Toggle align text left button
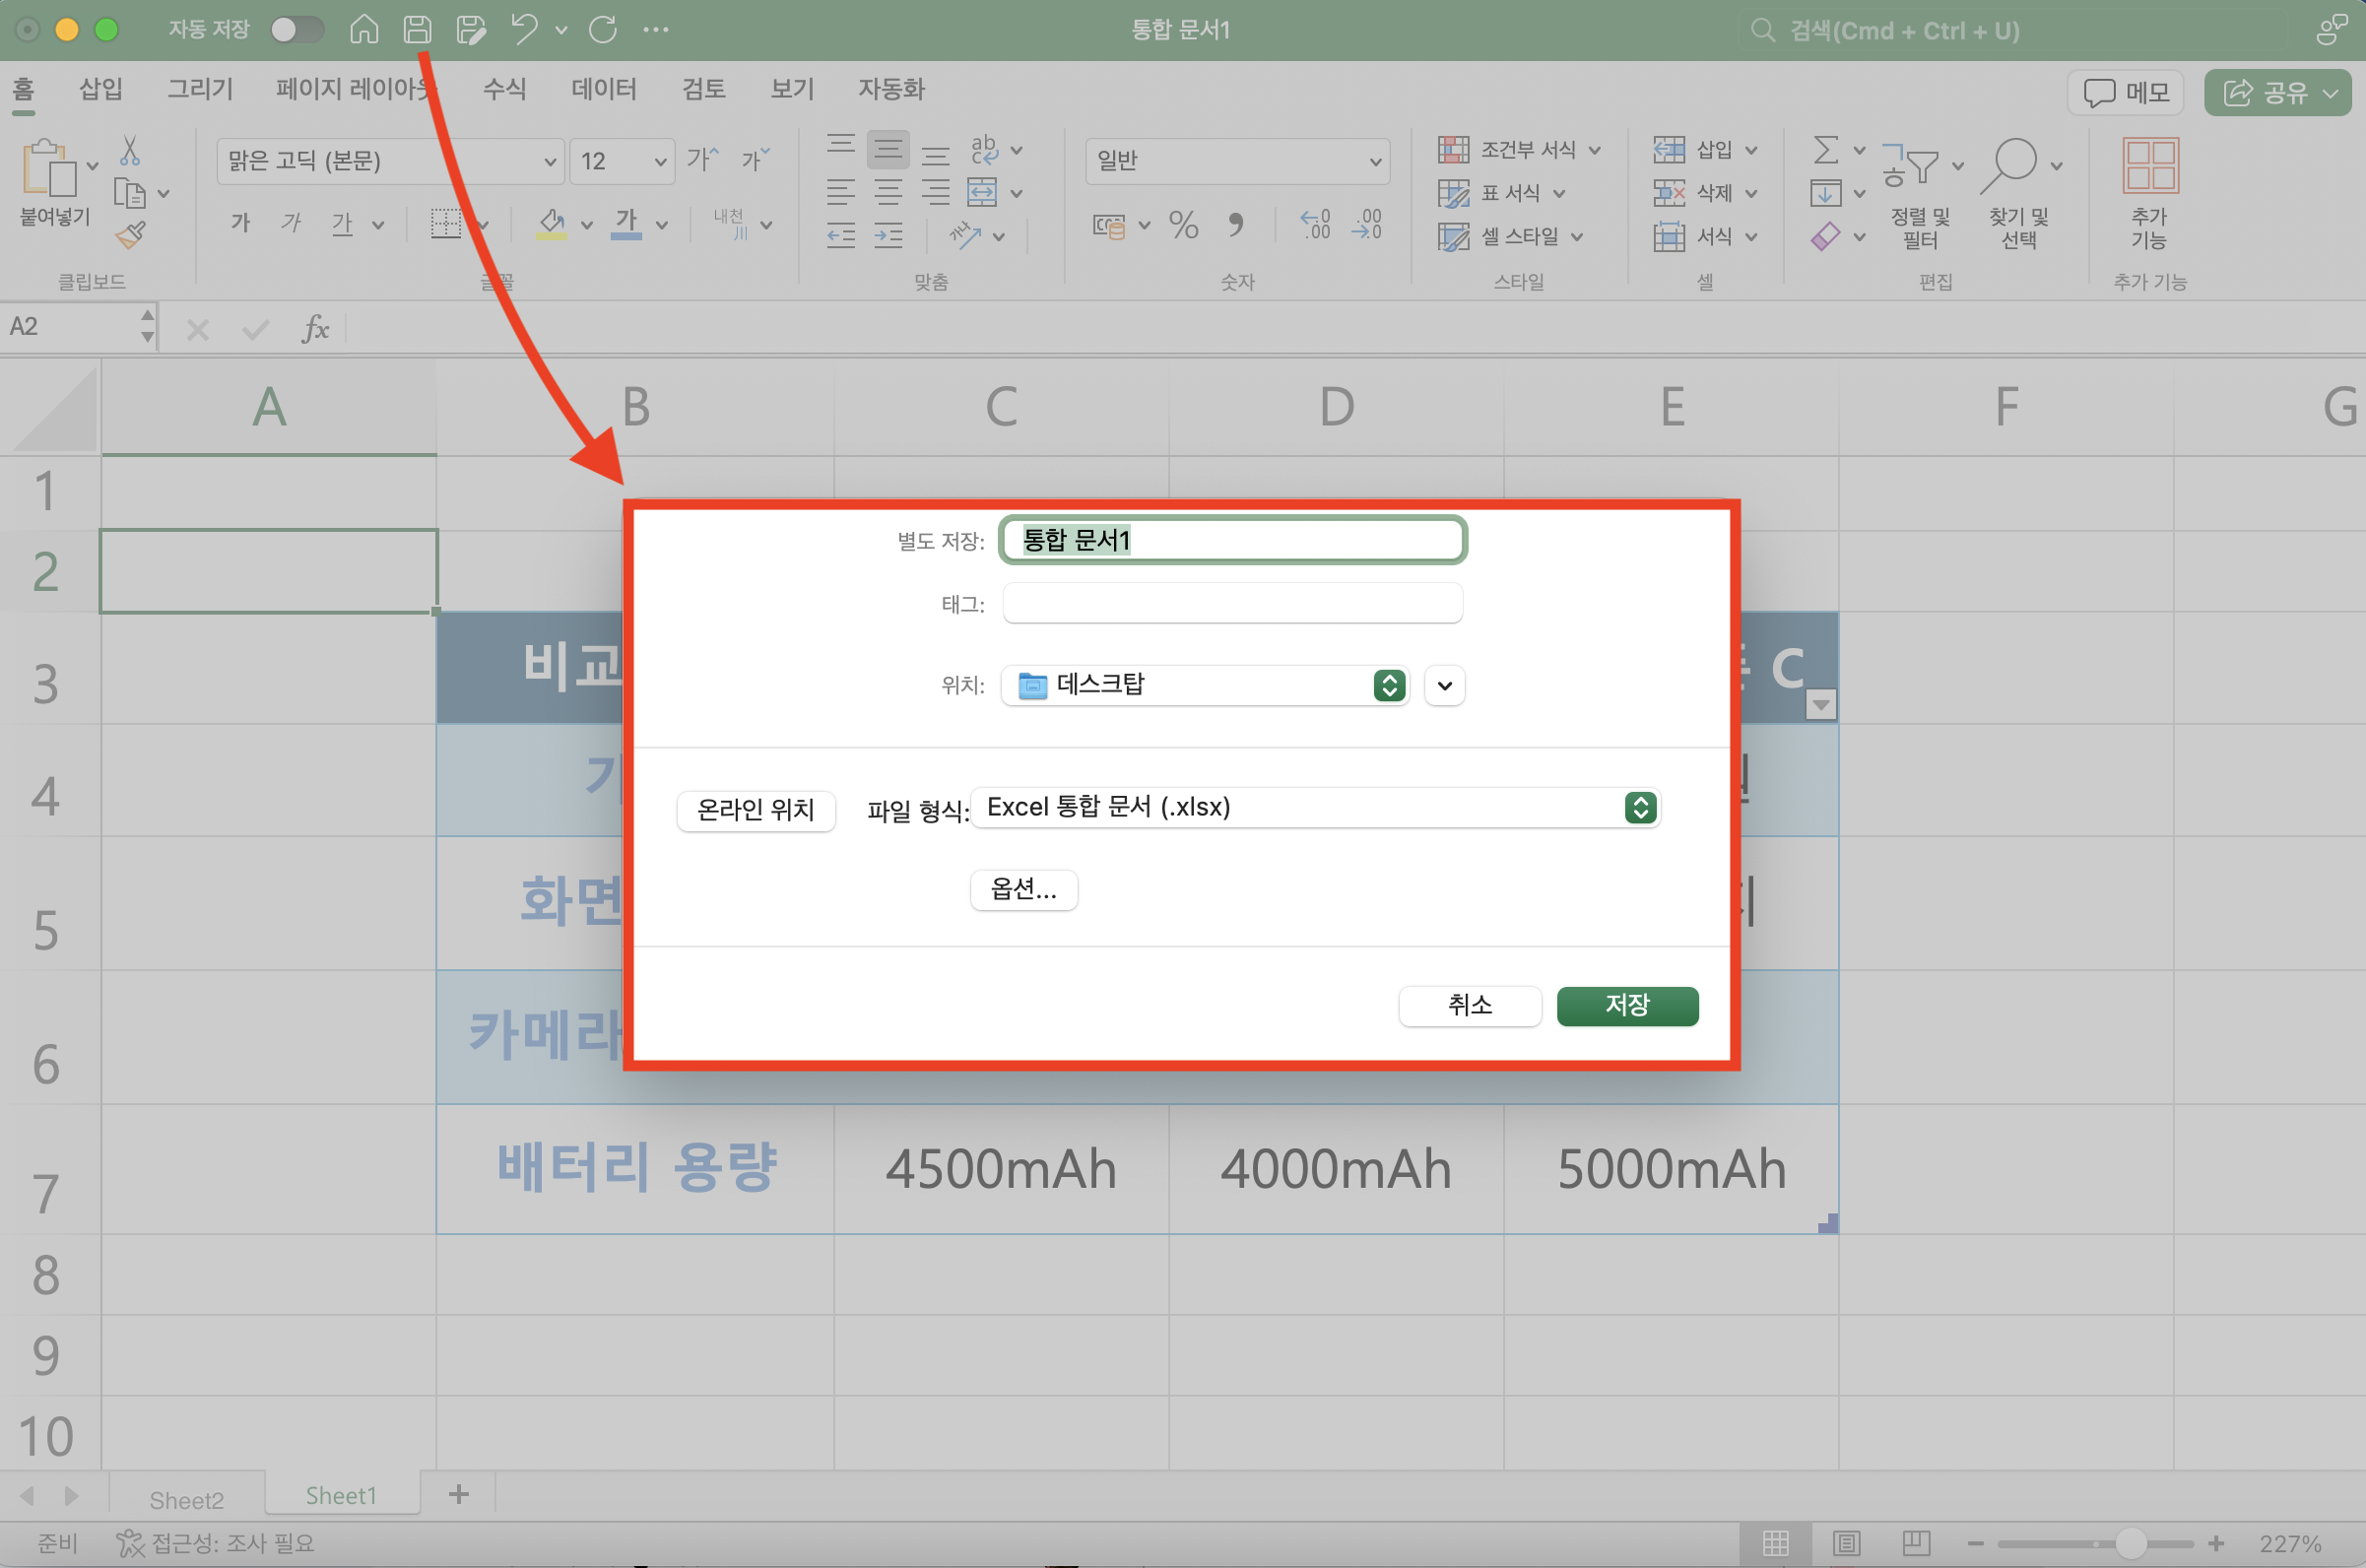Viewport: 2366px width, 1568px height. (x=841, y=193)
